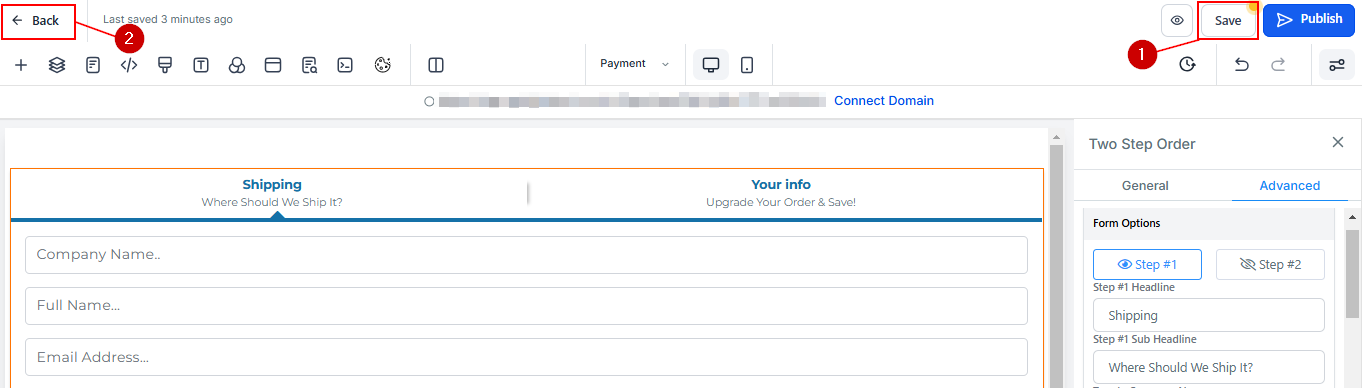Open the layers stack icon
The image size is (1362, 388).
(x=57, y=65)
